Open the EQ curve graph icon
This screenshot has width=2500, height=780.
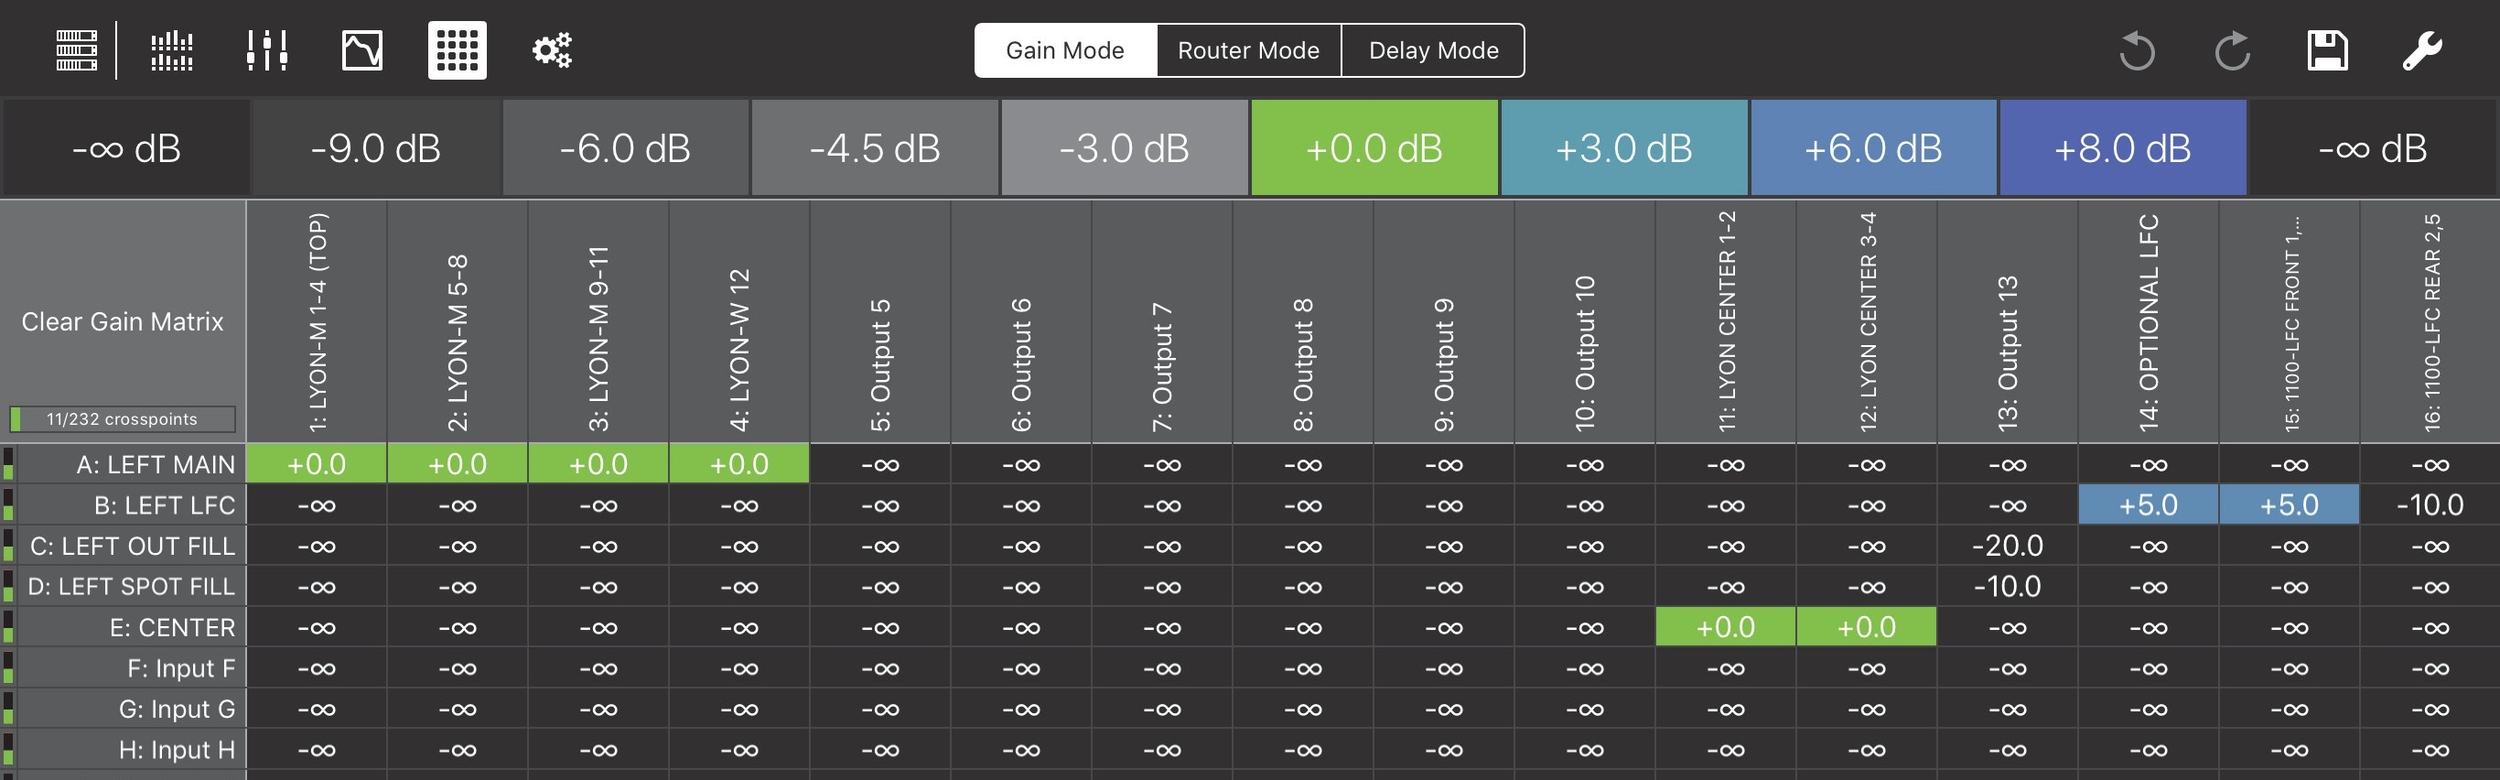click(x=362, y=50)
